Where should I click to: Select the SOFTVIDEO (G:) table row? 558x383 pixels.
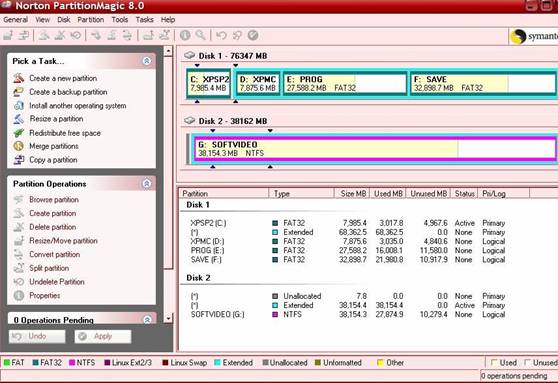click(x=348, y=315)
